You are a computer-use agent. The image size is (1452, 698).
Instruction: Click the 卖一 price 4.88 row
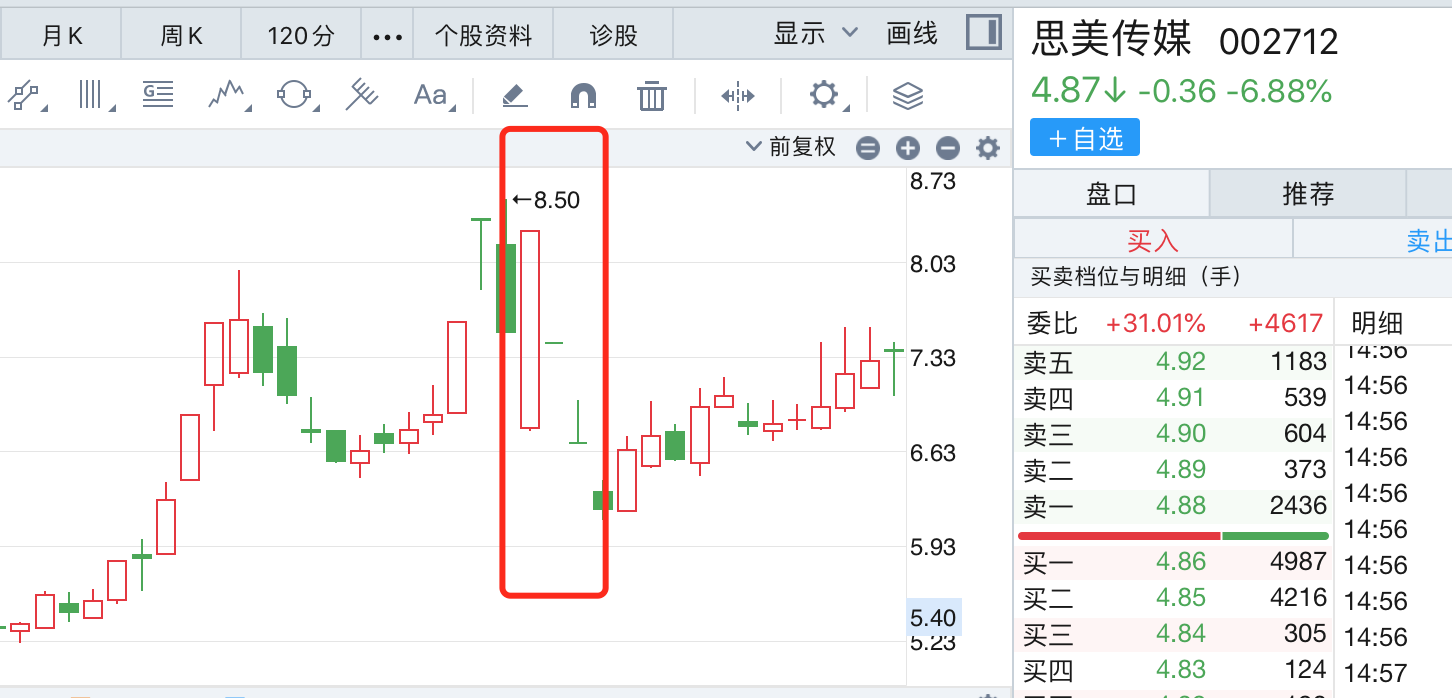click(x=1174, y=506)
